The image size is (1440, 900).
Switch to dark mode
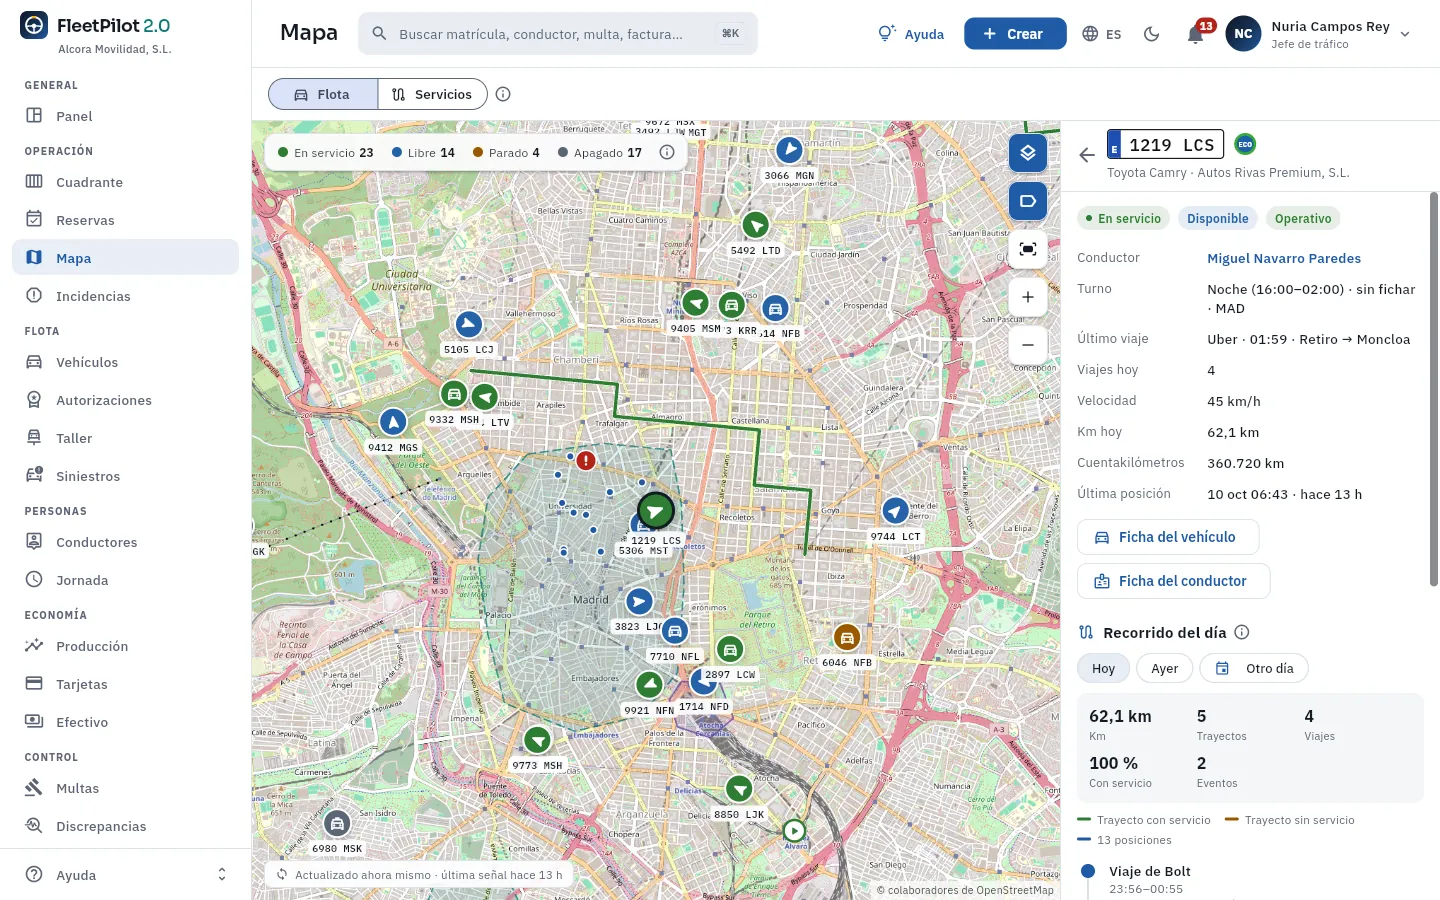click(x=1152, y=34)
